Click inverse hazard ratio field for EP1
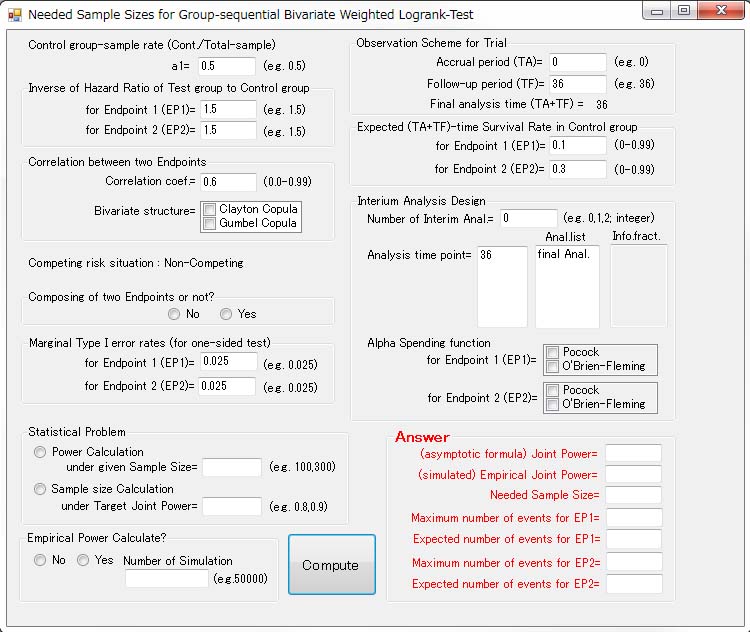This screenshot has width=750, height=632. coord(228,109)
